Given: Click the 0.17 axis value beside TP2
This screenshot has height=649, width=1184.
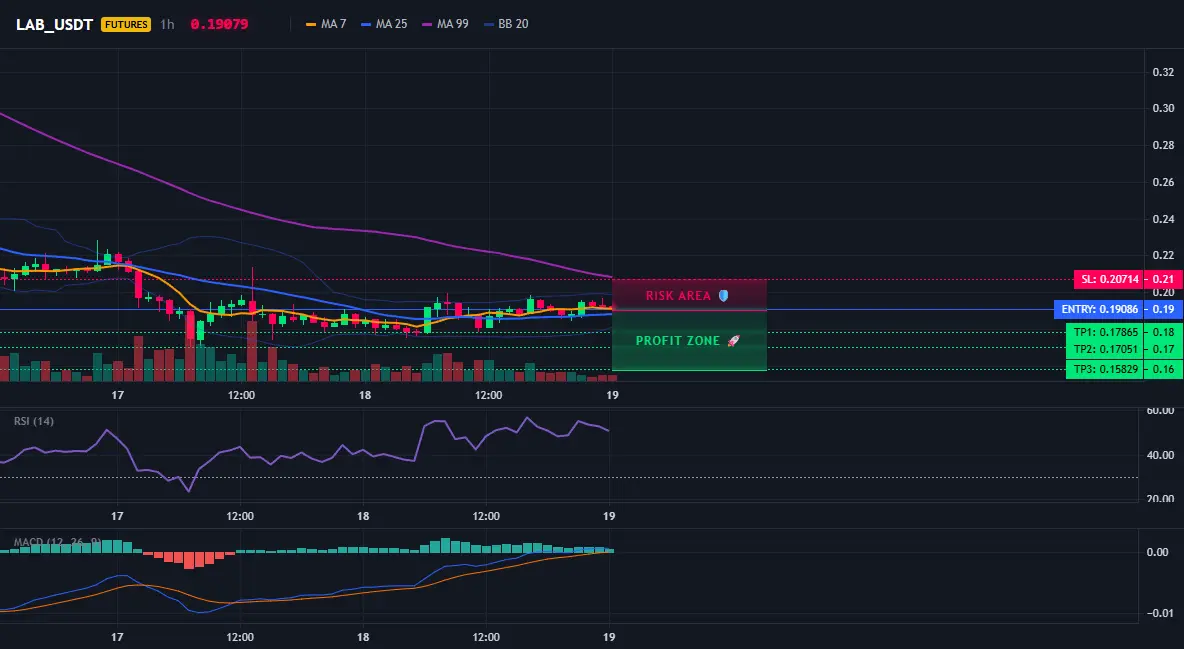Looking at the screenshot, I should [x=1163, y=349].
